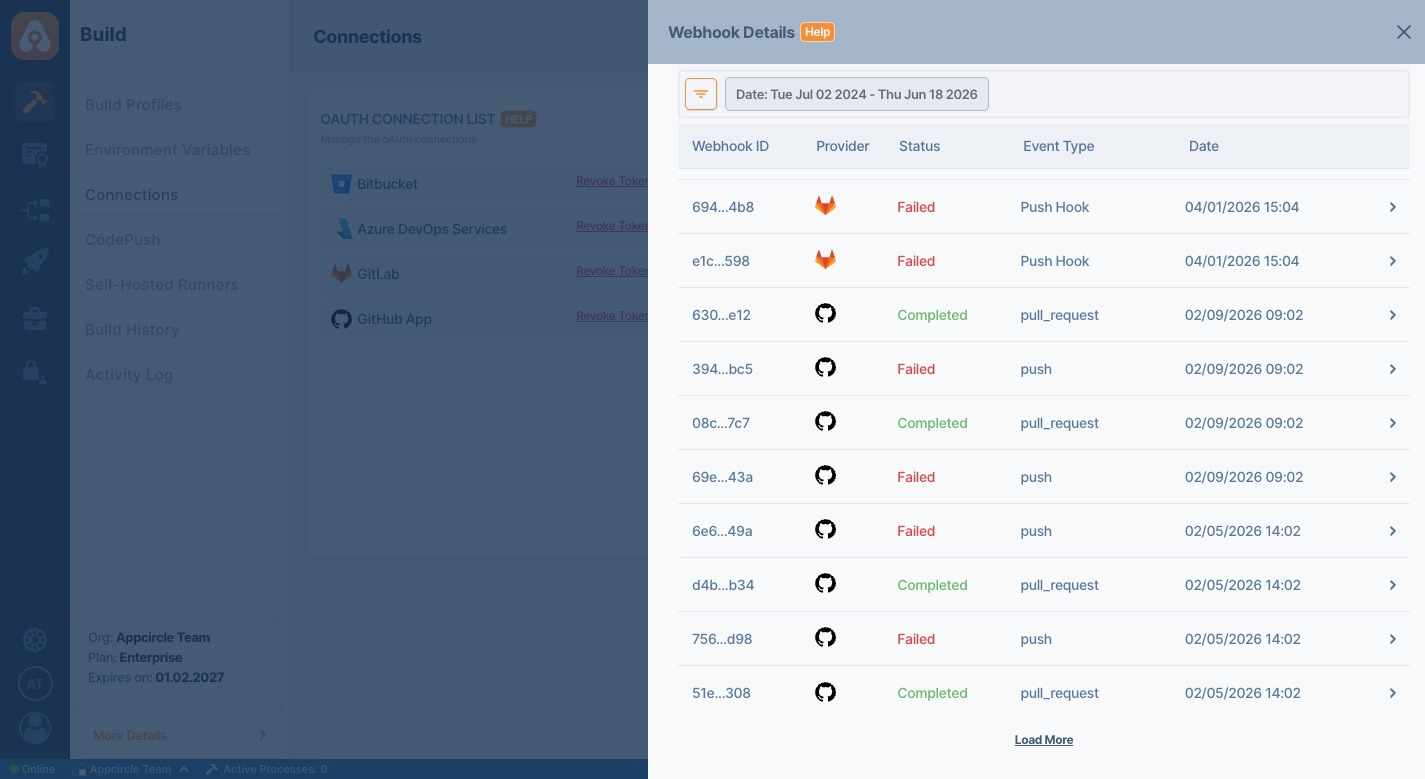Viewport: 1425px width, 779px height.
Task: Expand row 756...d98 chevron
Action: [x=1392, y=639]
